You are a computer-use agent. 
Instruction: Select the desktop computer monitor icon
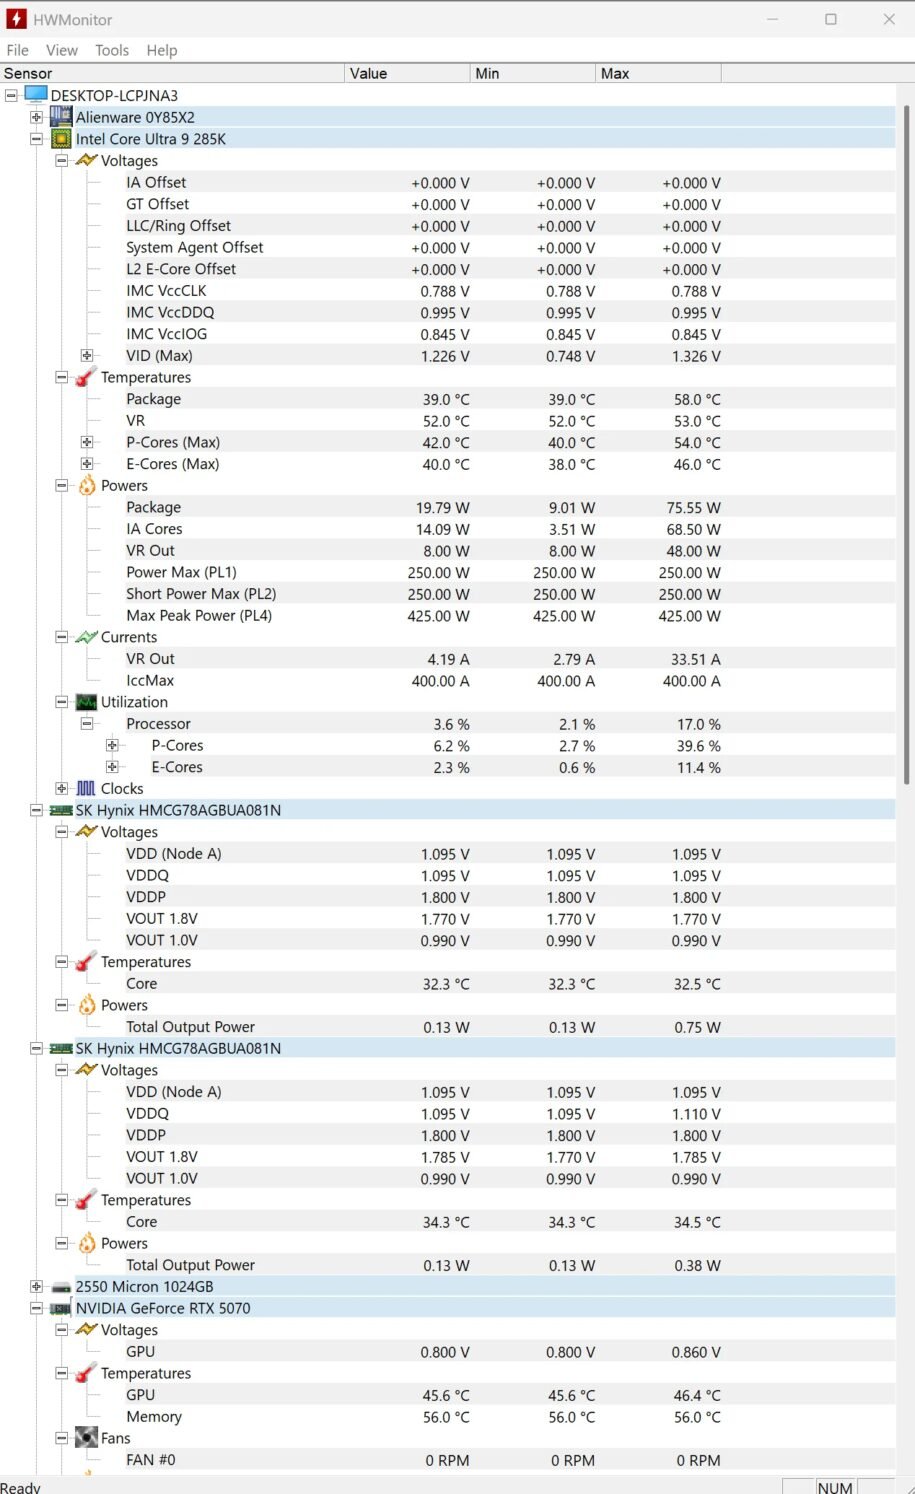36,95
